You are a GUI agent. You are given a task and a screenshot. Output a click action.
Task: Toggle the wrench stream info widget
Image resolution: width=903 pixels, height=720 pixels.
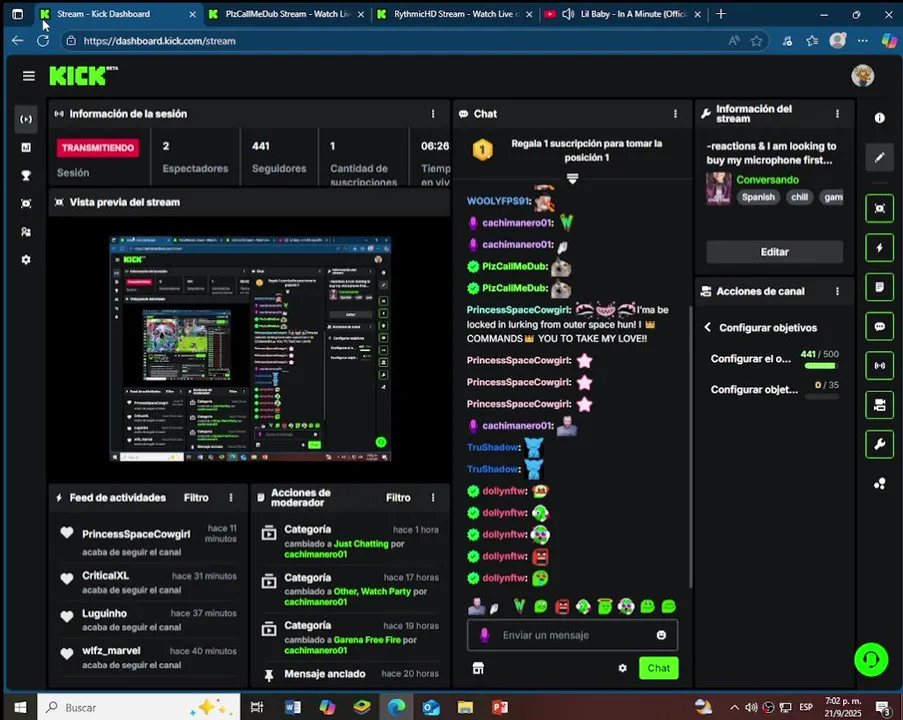(x=879, y=444)
